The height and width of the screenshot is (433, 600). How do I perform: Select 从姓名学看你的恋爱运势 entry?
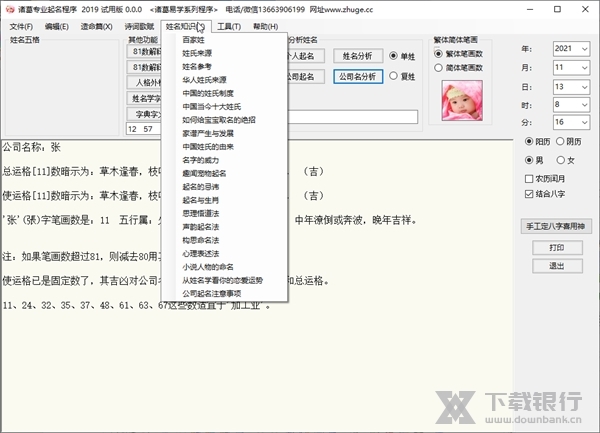224,280
